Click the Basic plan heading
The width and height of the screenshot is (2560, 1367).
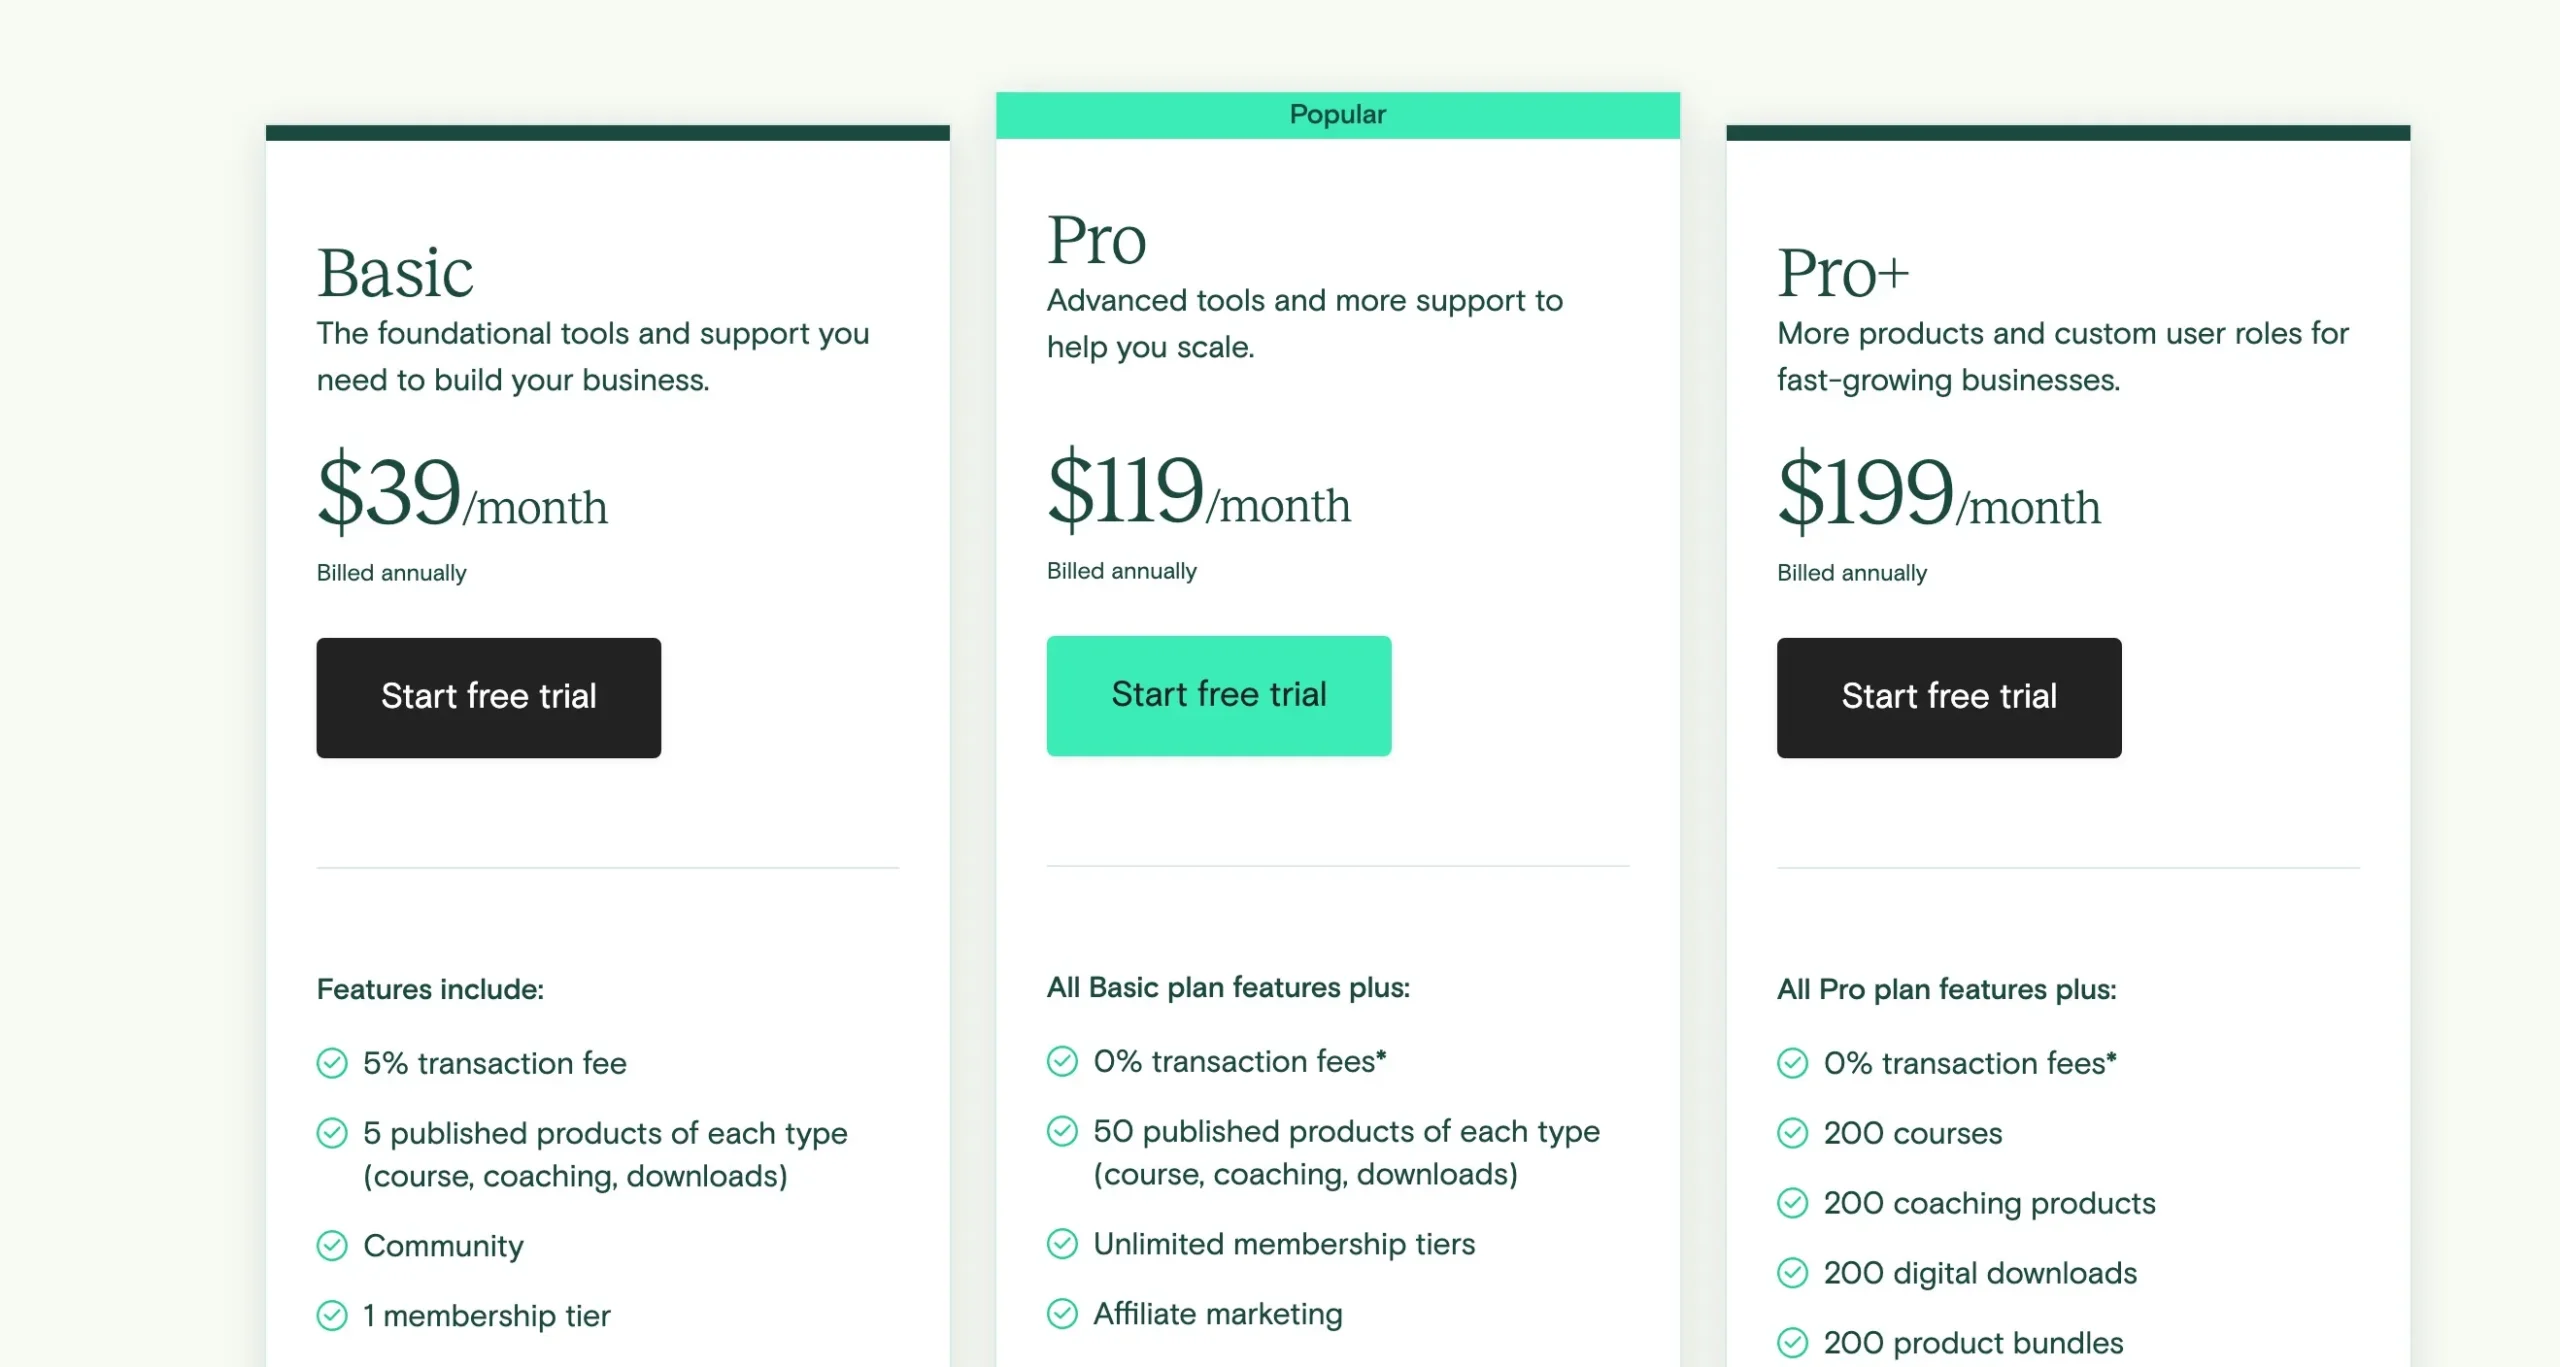coord(395,273)
